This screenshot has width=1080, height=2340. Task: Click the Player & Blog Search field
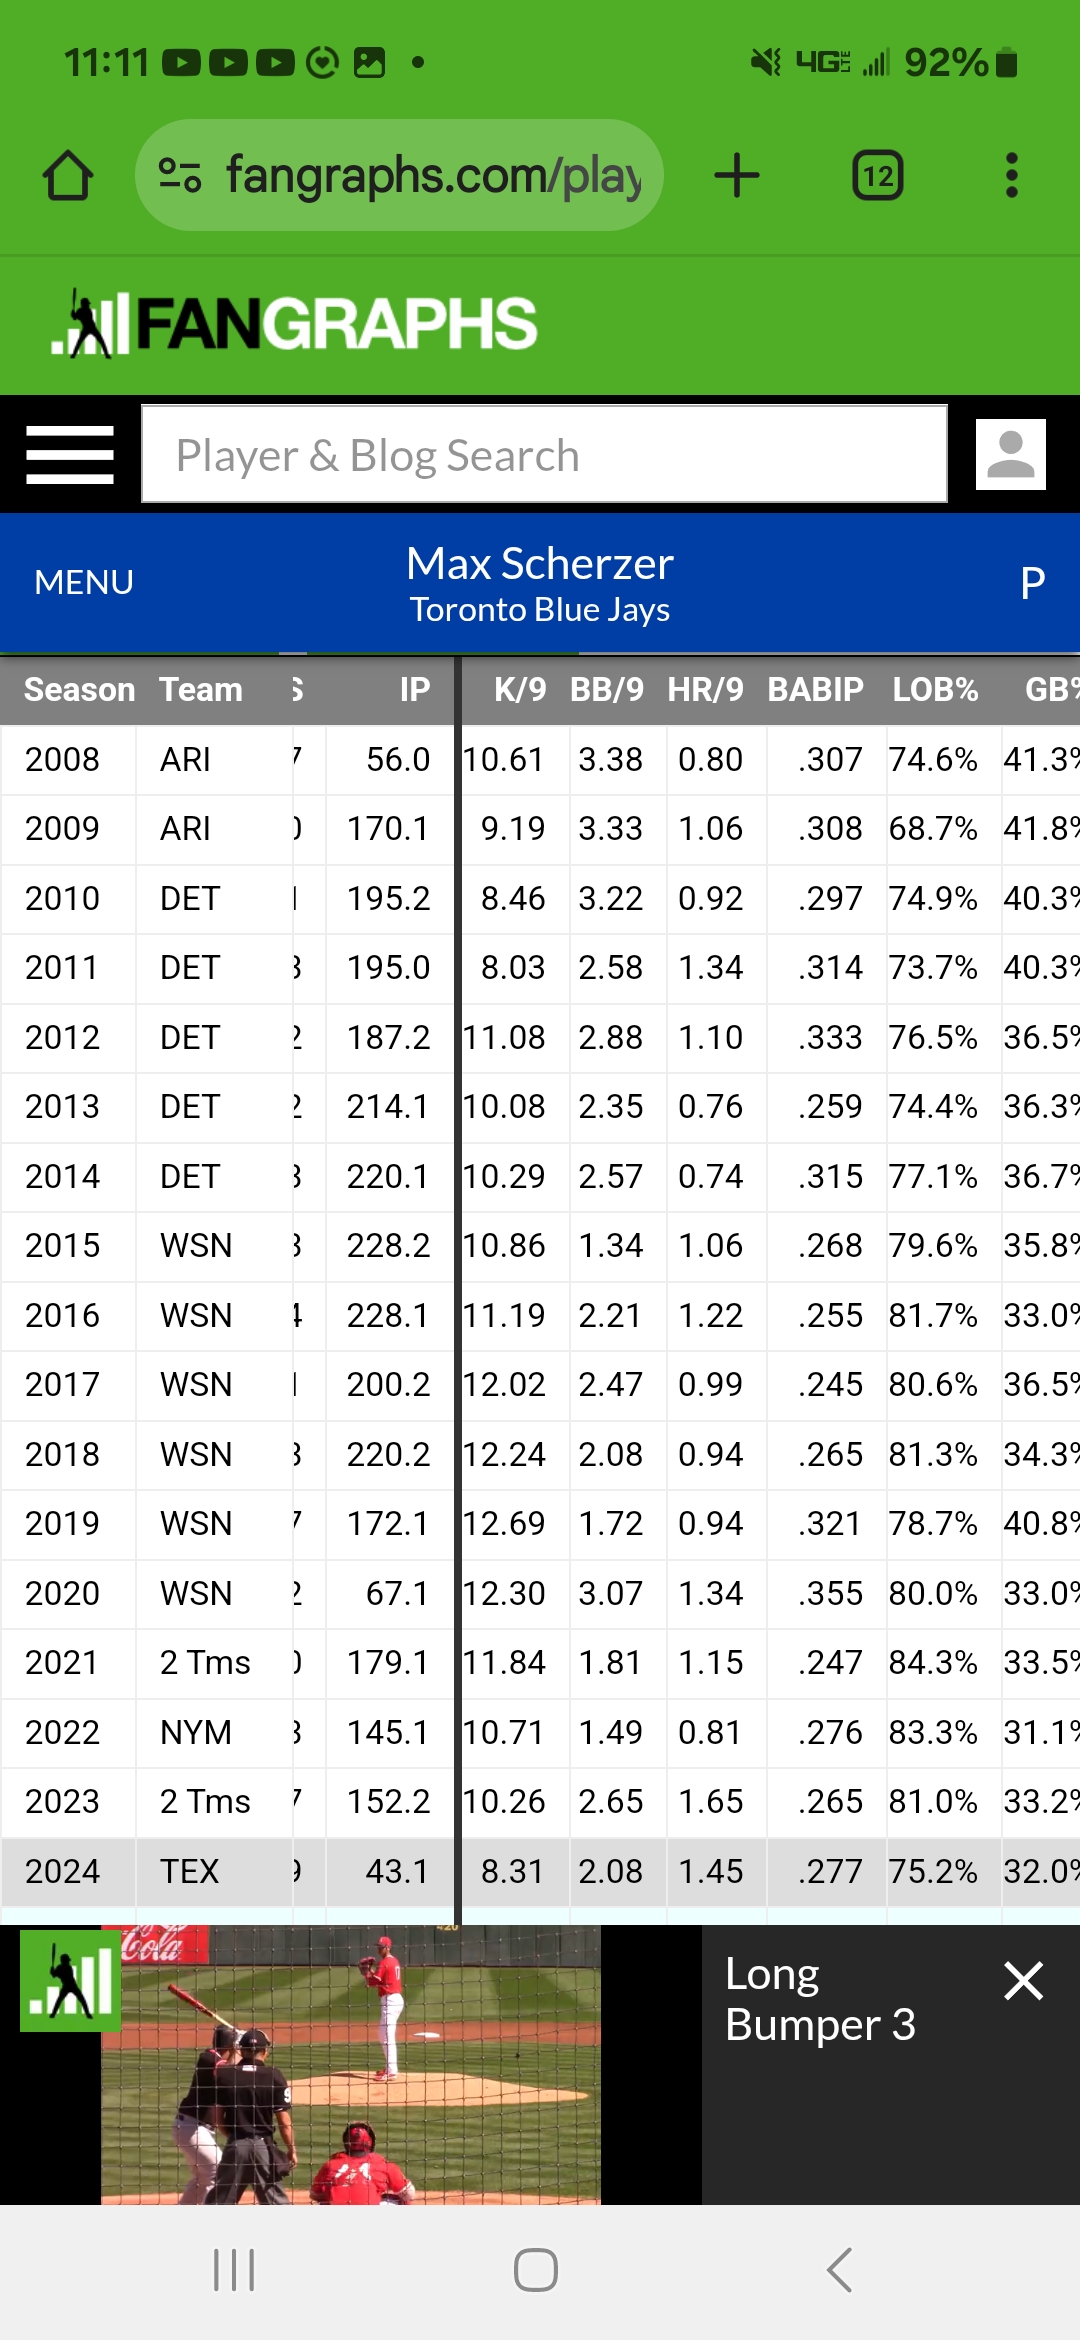[x=544, y=455]
